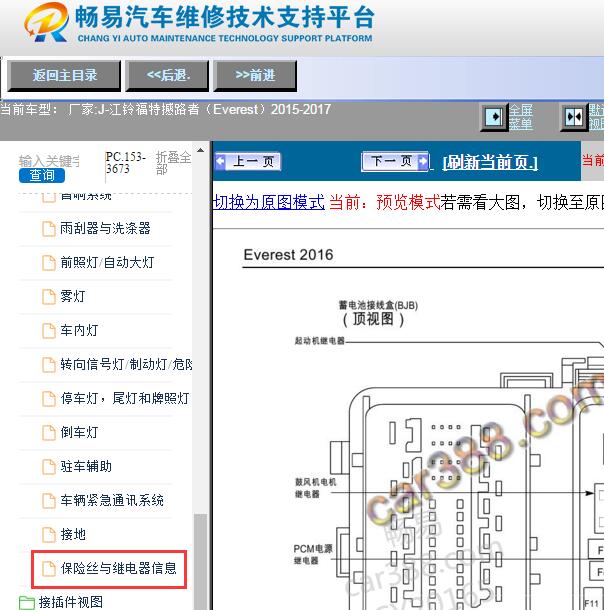Image resolution: width=604 pixels, height=610 pixels.
Task: Click page icon beside 雨刮器与洗涤器
Action: (x=49, y=229)
